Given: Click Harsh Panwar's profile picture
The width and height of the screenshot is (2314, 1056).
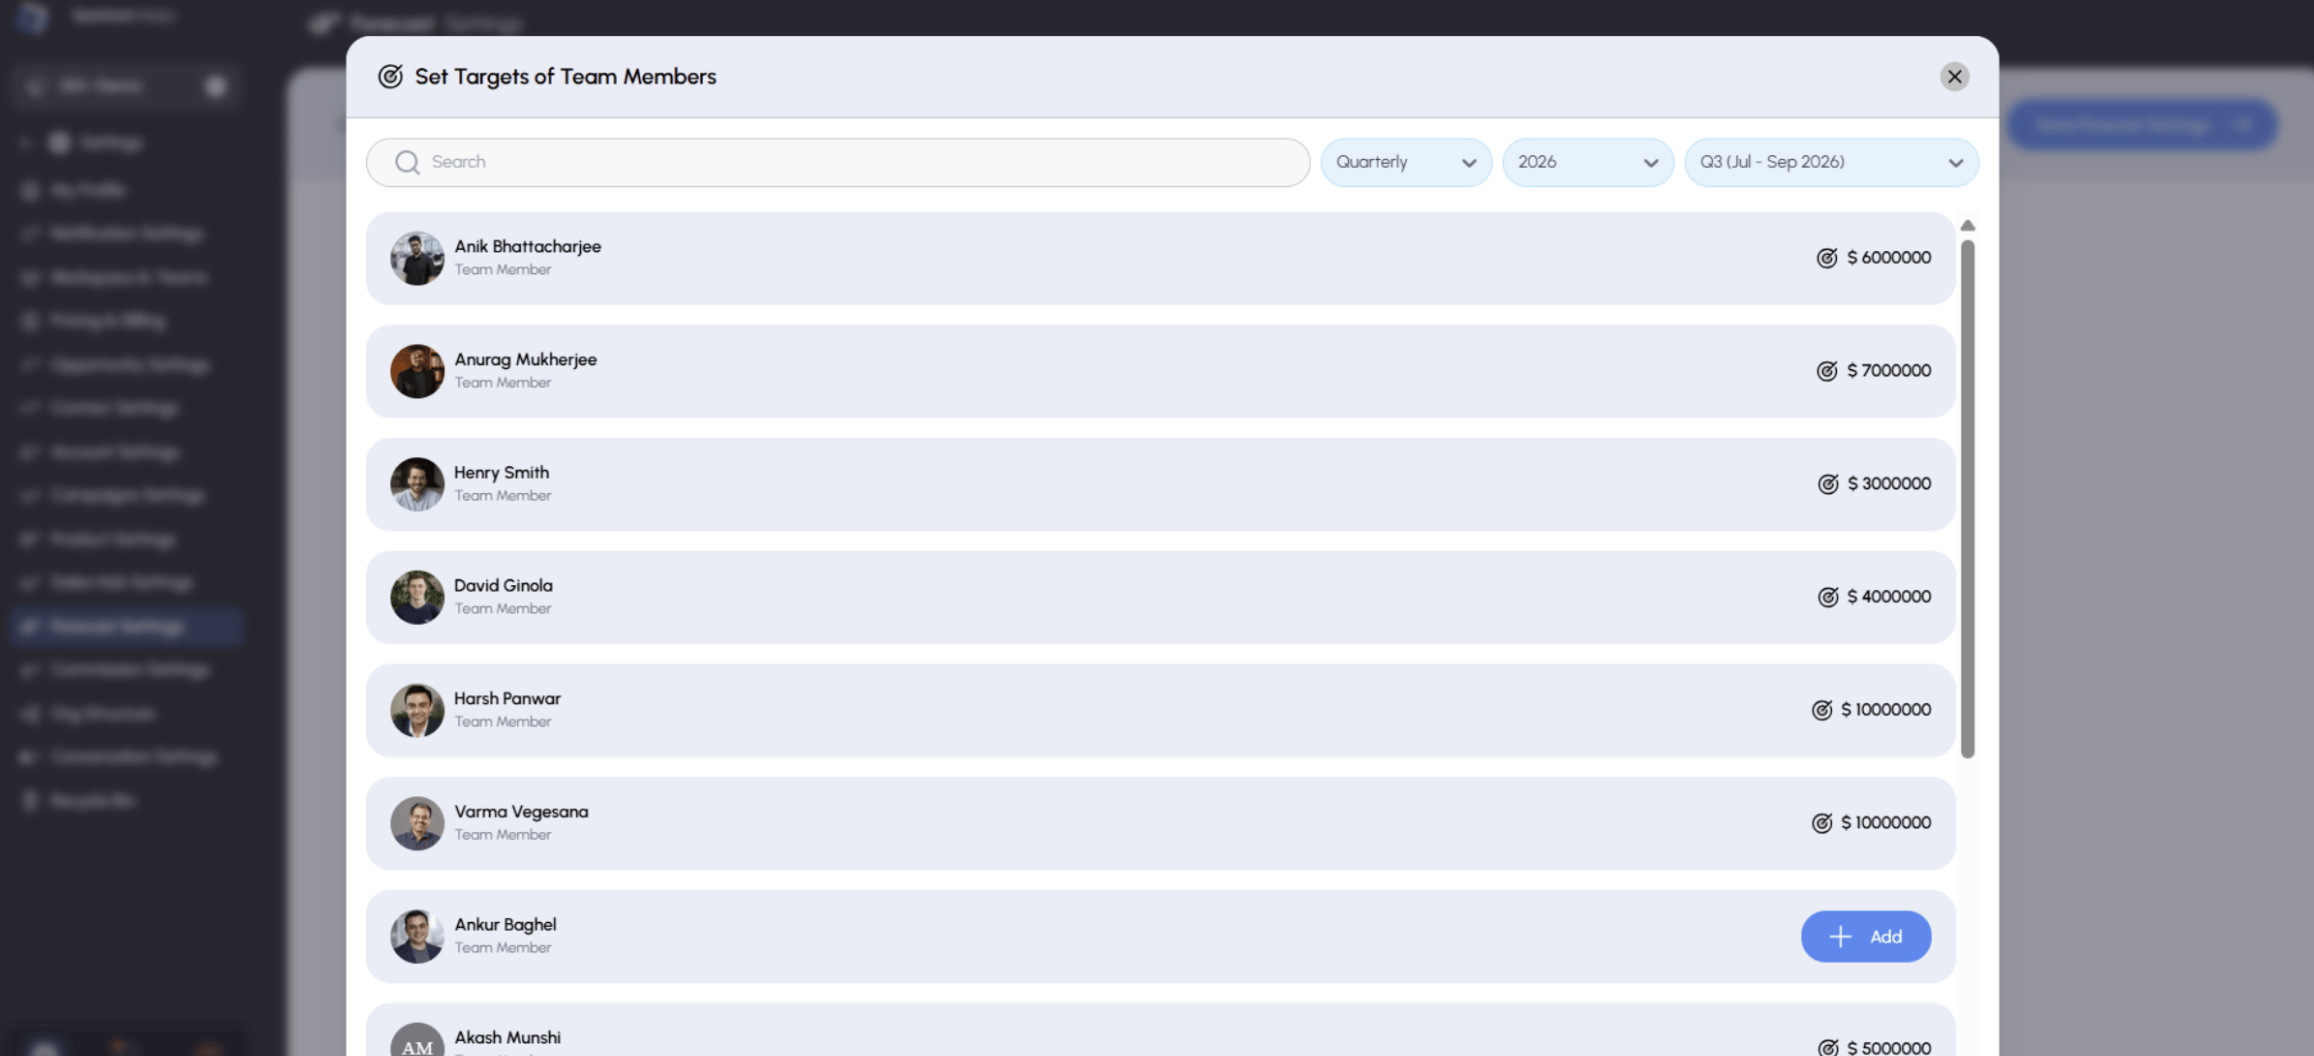Looking at the screenshot, I should tap(417, 710).
